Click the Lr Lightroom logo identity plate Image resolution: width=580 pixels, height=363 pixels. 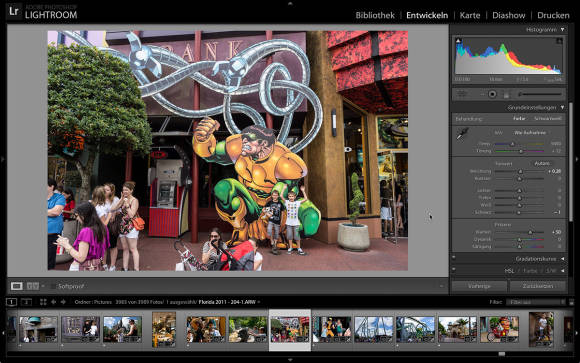point(42,11)
